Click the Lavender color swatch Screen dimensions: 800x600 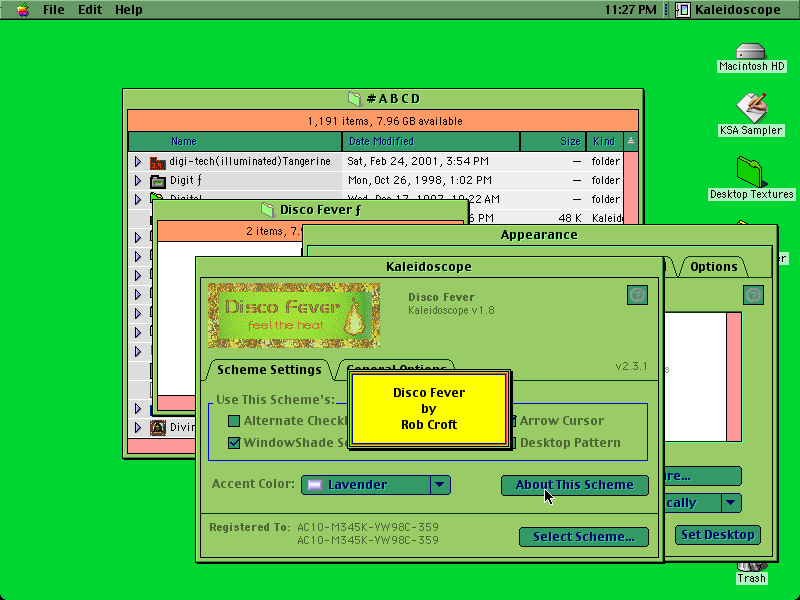pos(314,485)
